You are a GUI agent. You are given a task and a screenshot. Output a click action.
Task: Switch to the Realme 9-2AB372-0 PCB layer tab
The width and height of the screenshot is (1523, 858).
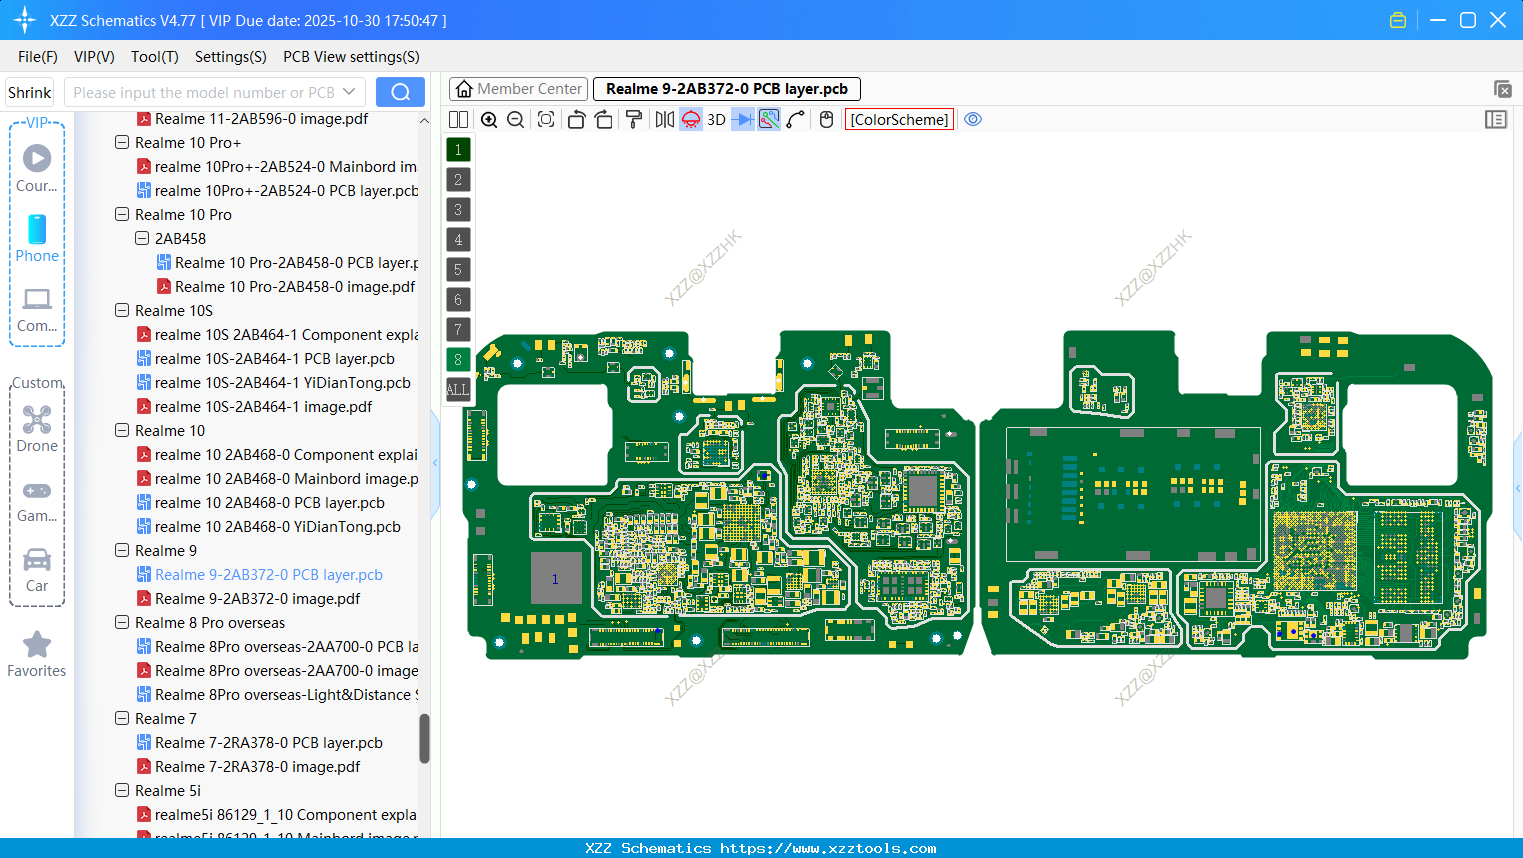tap(726, 88)
